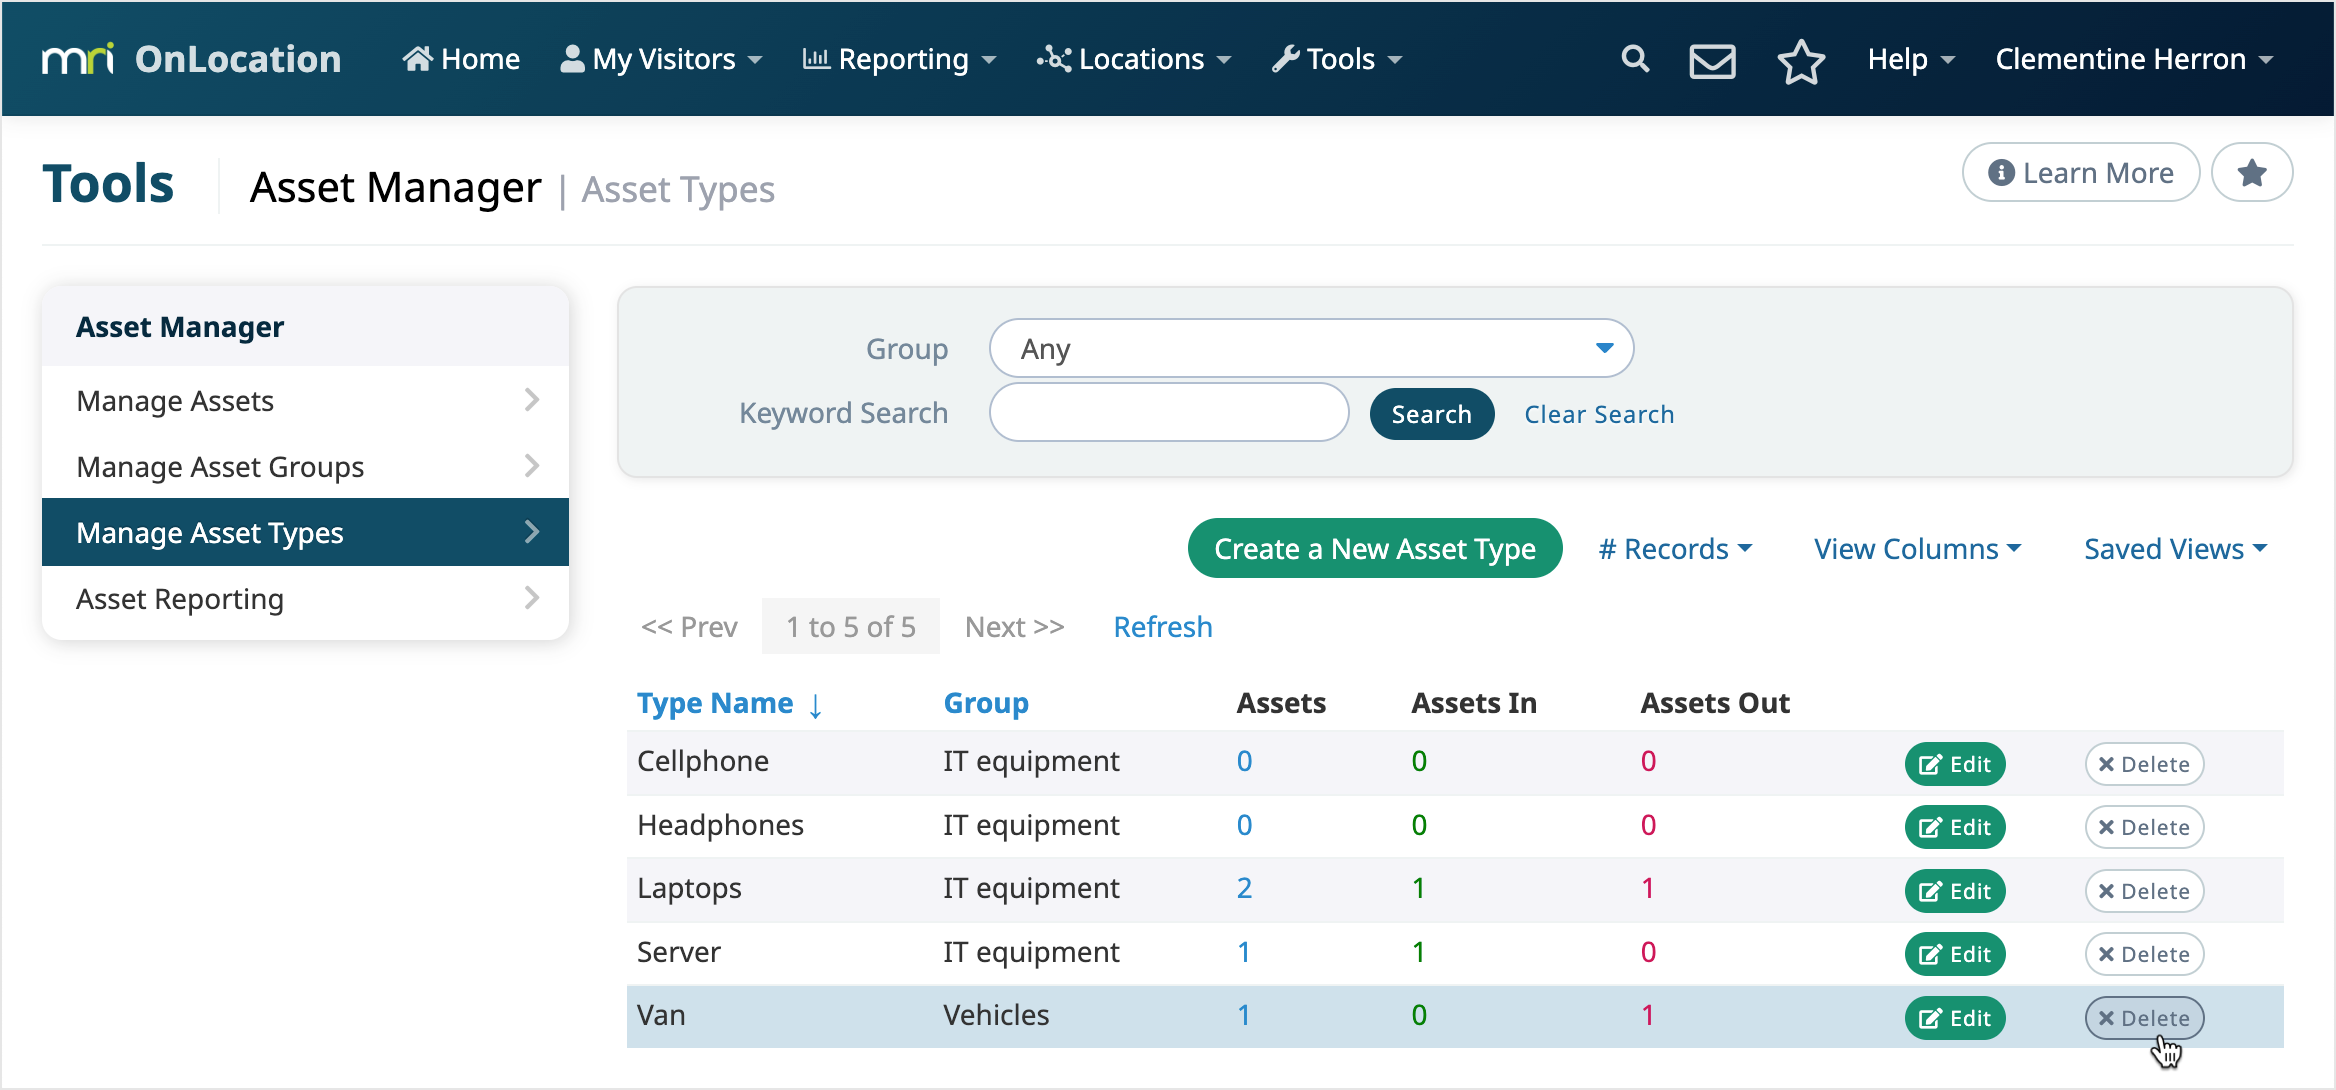
Task: Click the MRI OnLocation logo
Action: pyautogui.click(x=190, y=58)
